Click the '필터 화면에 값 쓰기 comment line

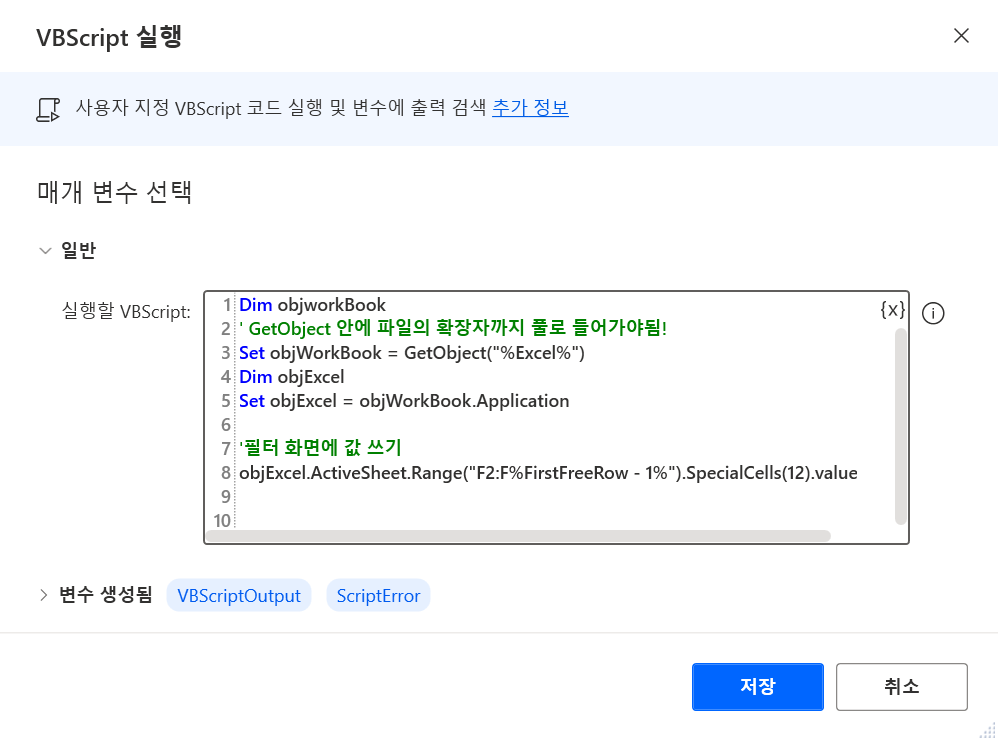[320, 448]
